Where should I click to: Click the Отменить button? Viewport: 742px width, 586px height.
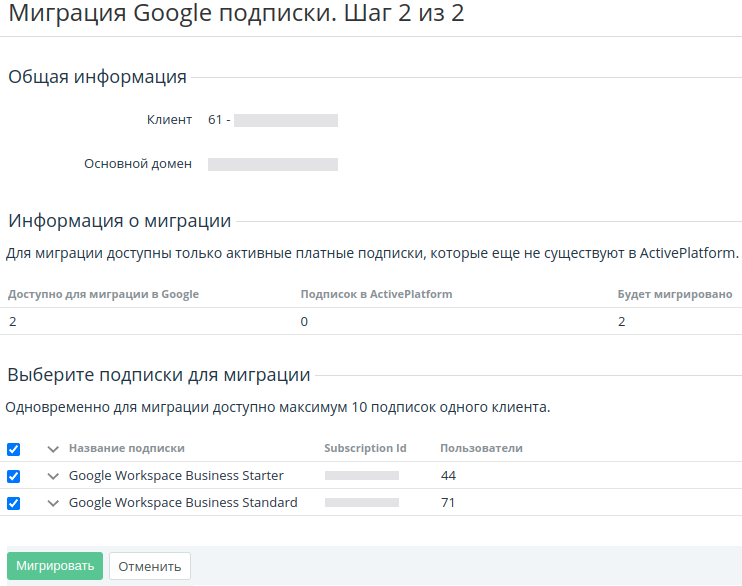click(150, 566)
